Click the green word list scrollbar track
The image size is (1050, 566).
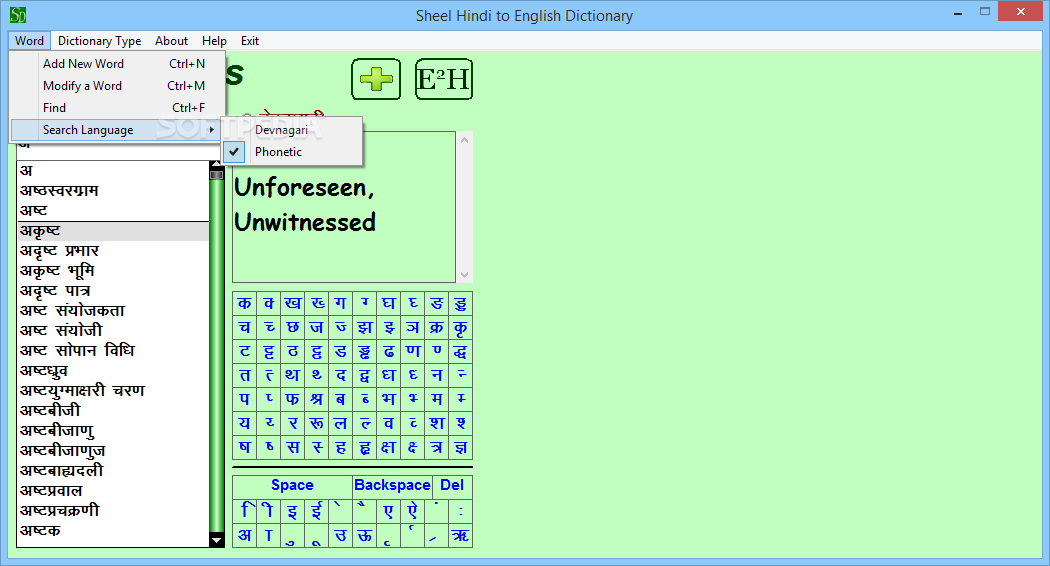(x=216, y=355)
